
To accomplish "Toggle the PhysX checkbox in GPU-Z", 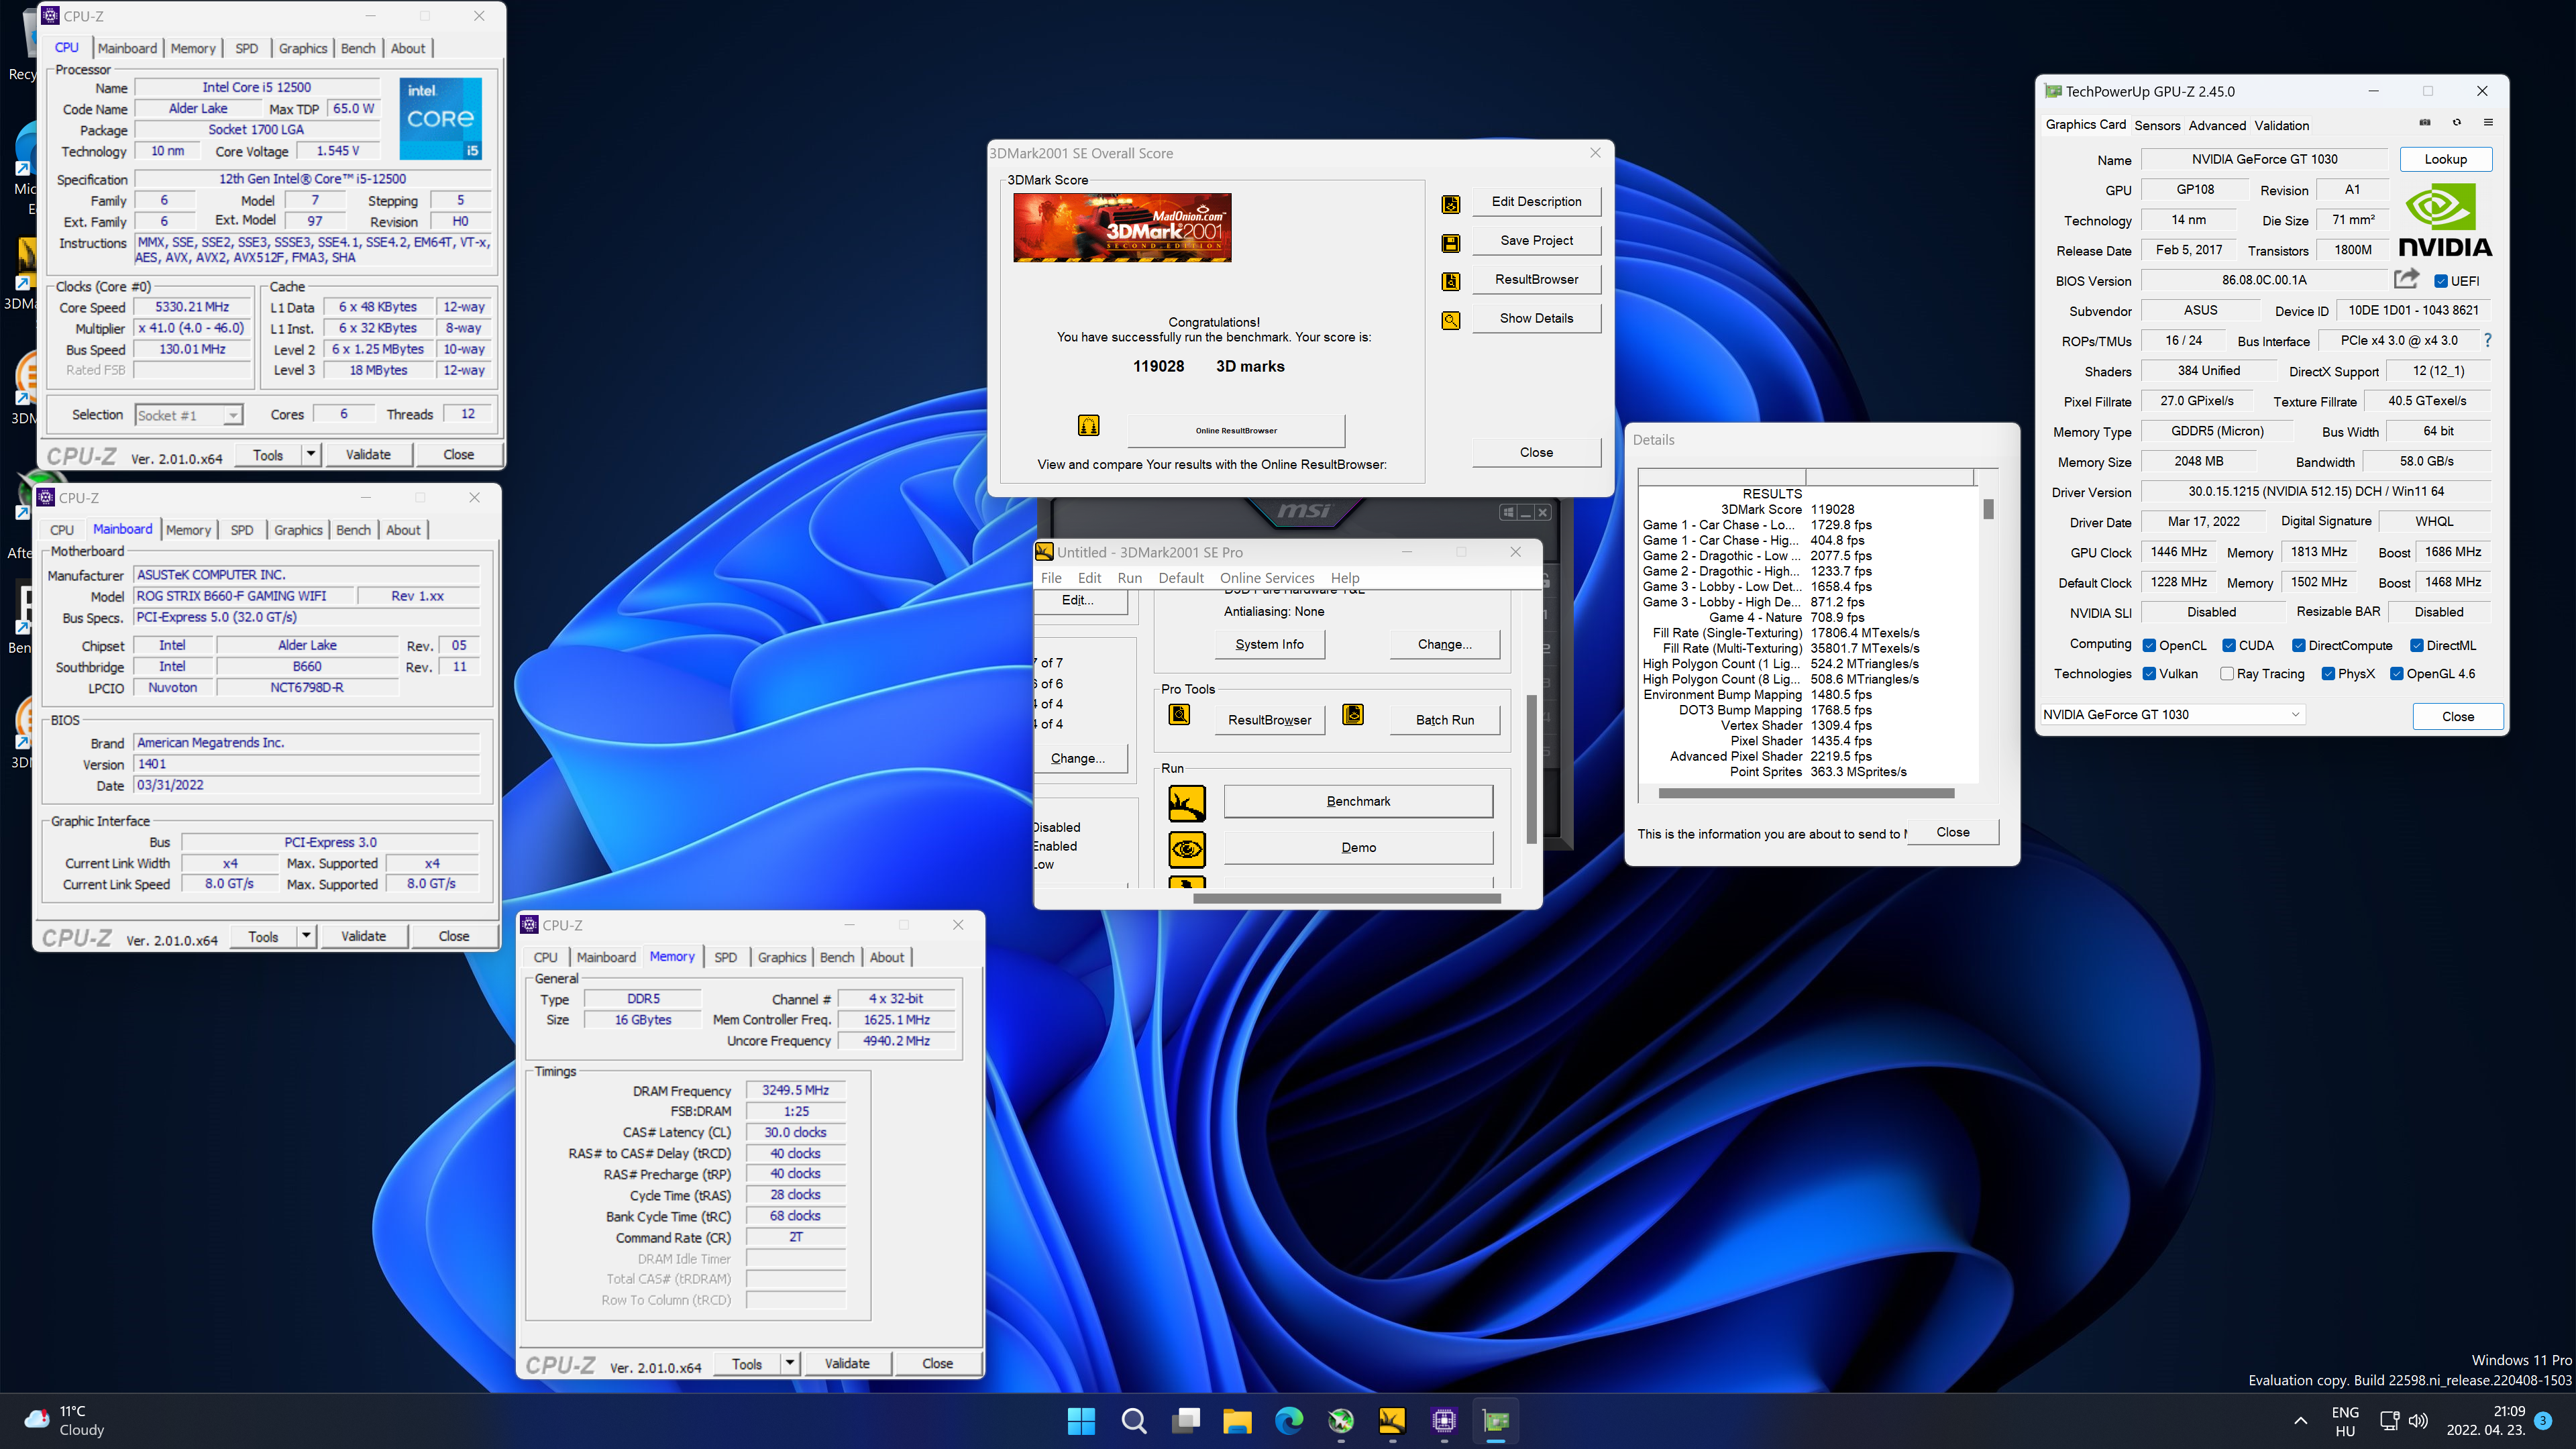I will 2328,674.
